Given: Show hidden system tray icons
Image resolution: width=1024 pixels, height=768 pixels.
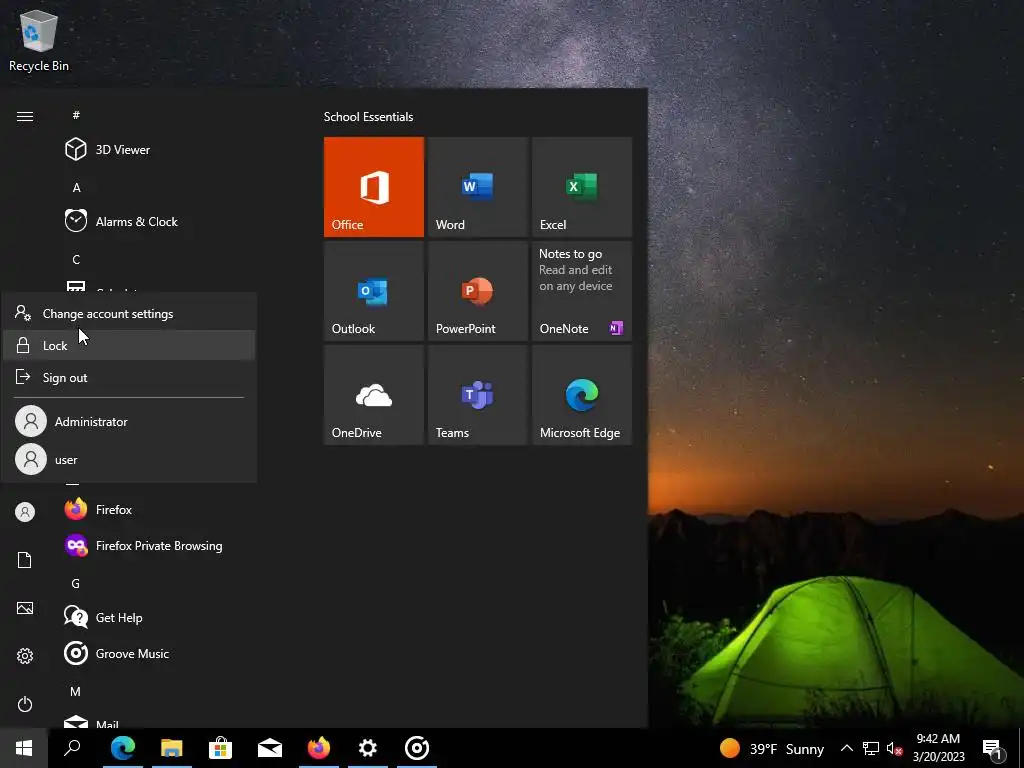Looking at the screenshot, I should coord(846,748).
